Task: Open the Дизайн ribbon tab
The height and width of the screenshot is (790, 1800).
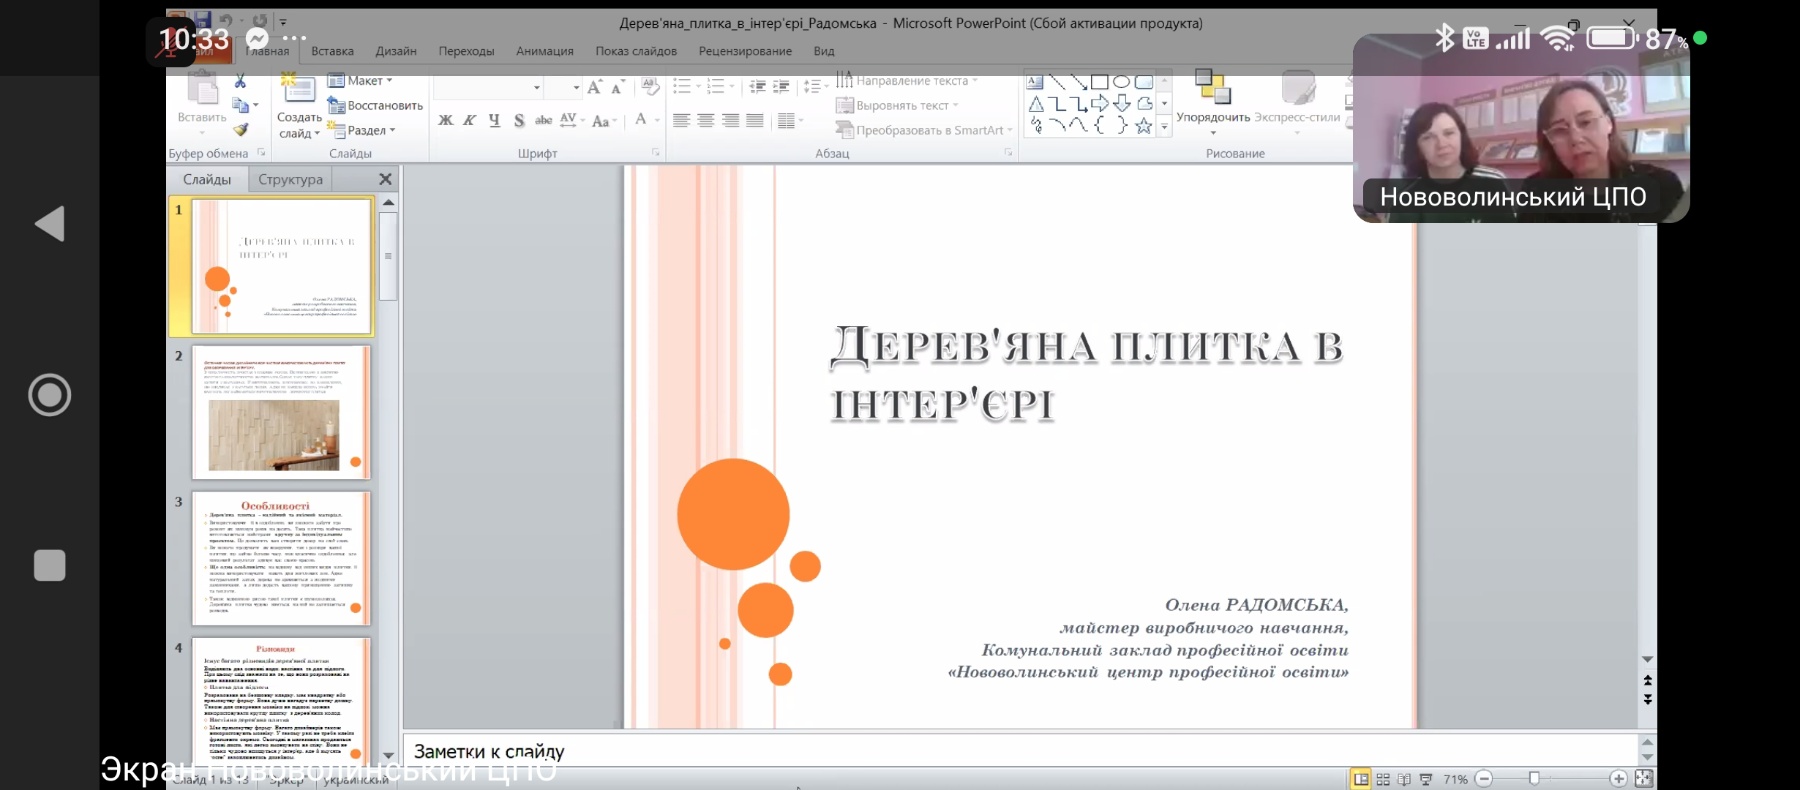Action: [396, 51]
